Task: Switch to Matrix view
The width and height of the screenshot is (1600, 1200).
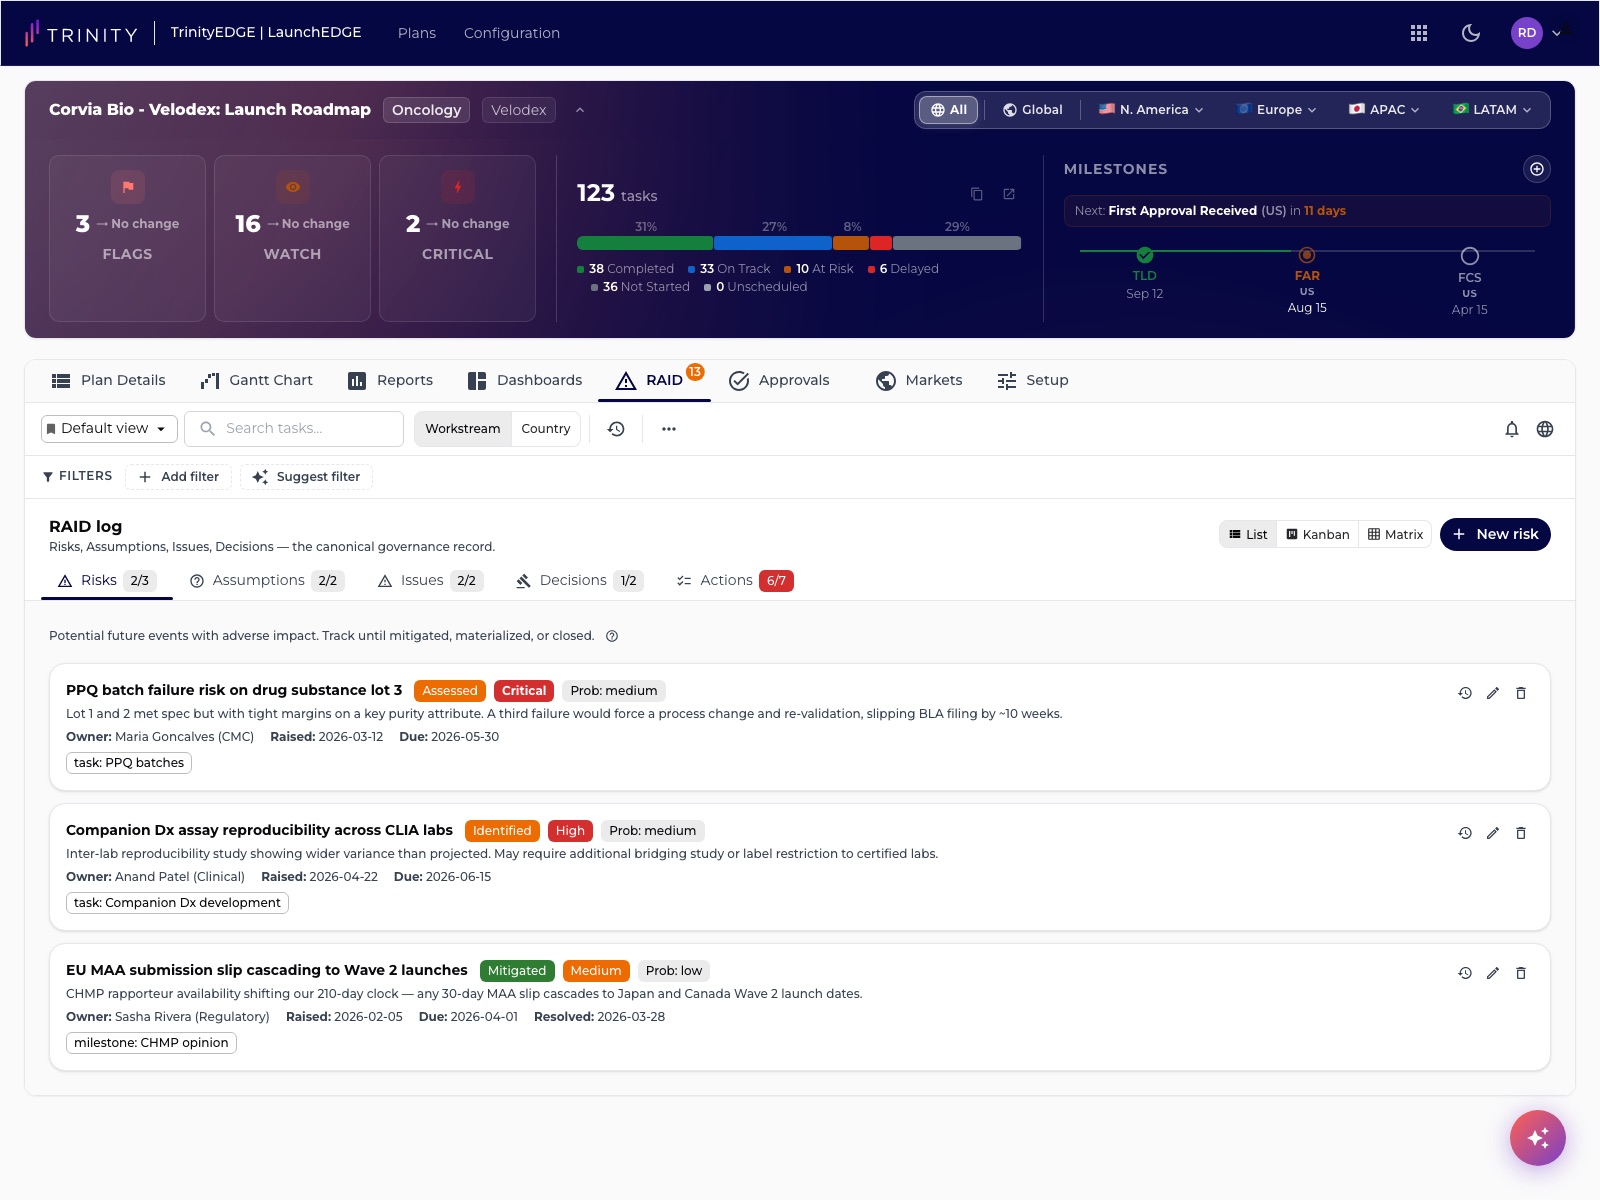Action: coord(1396,534)
